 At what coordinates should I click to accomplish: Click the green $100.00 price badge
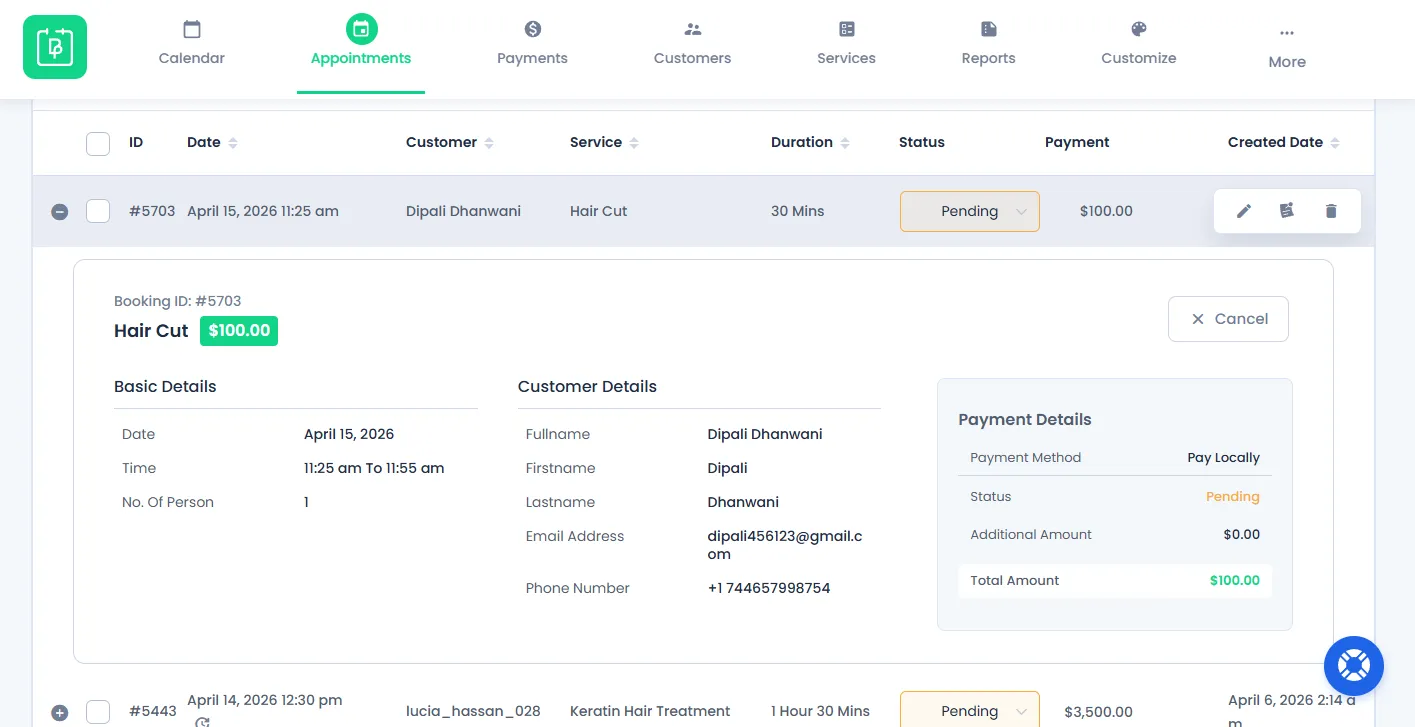click(x=239, y=331)
